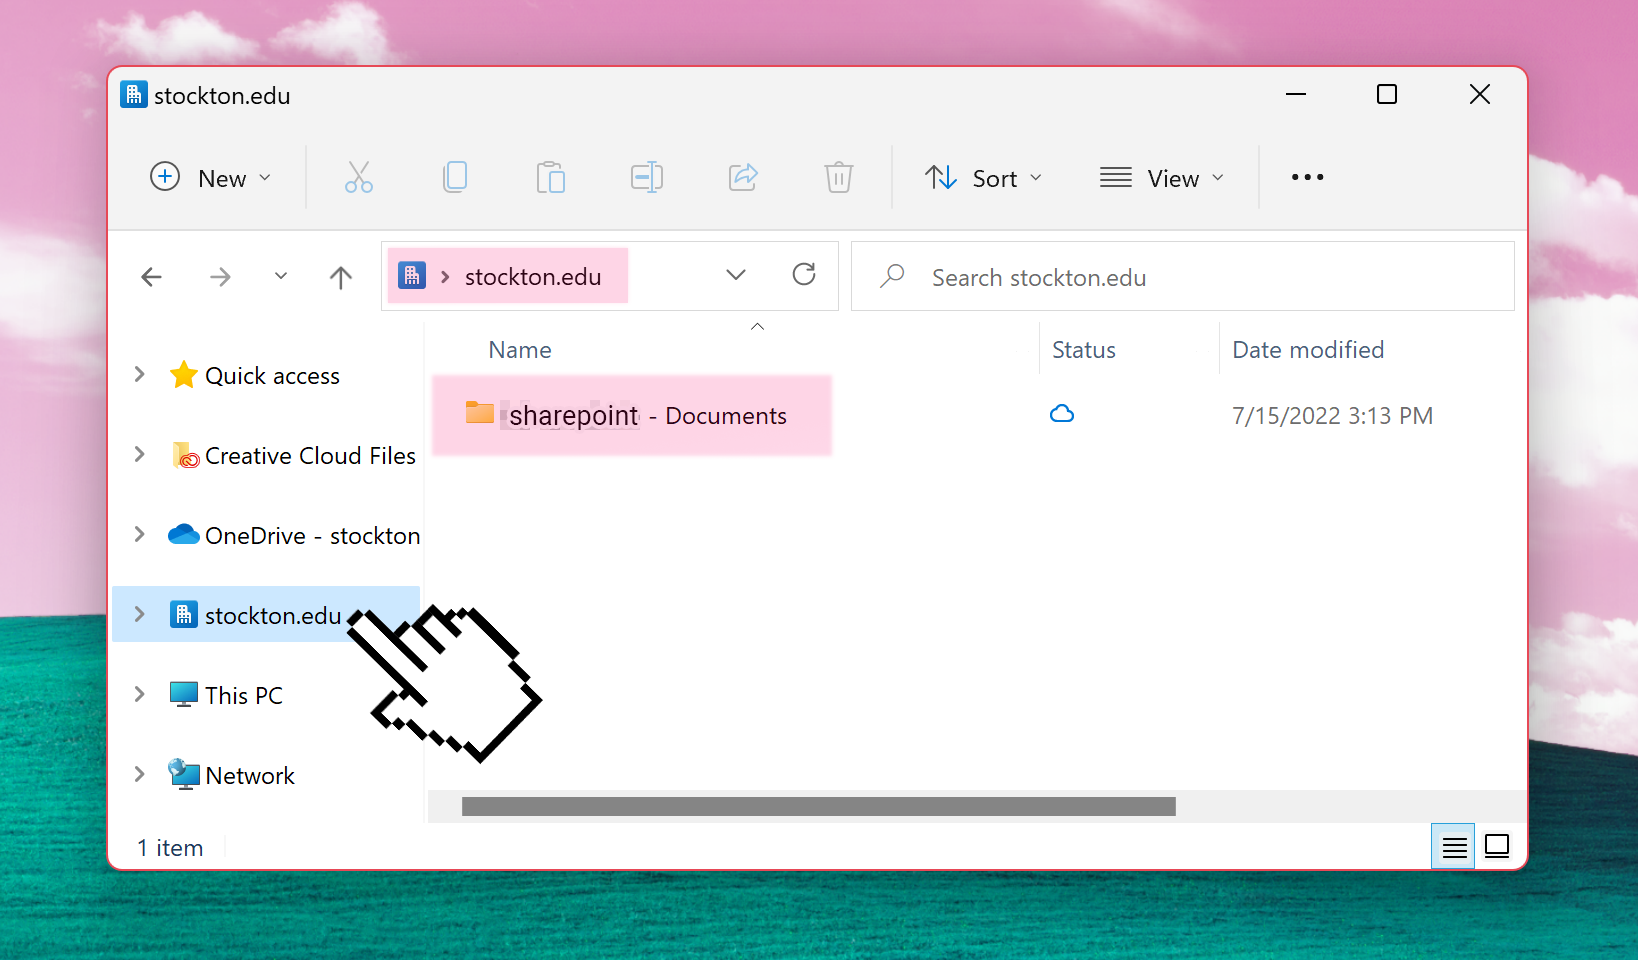Image resolution: width=1638 pixels, height=960 pixels.
Task: Click the Creative Cloud Files folder icon
Action: point(185,455)
